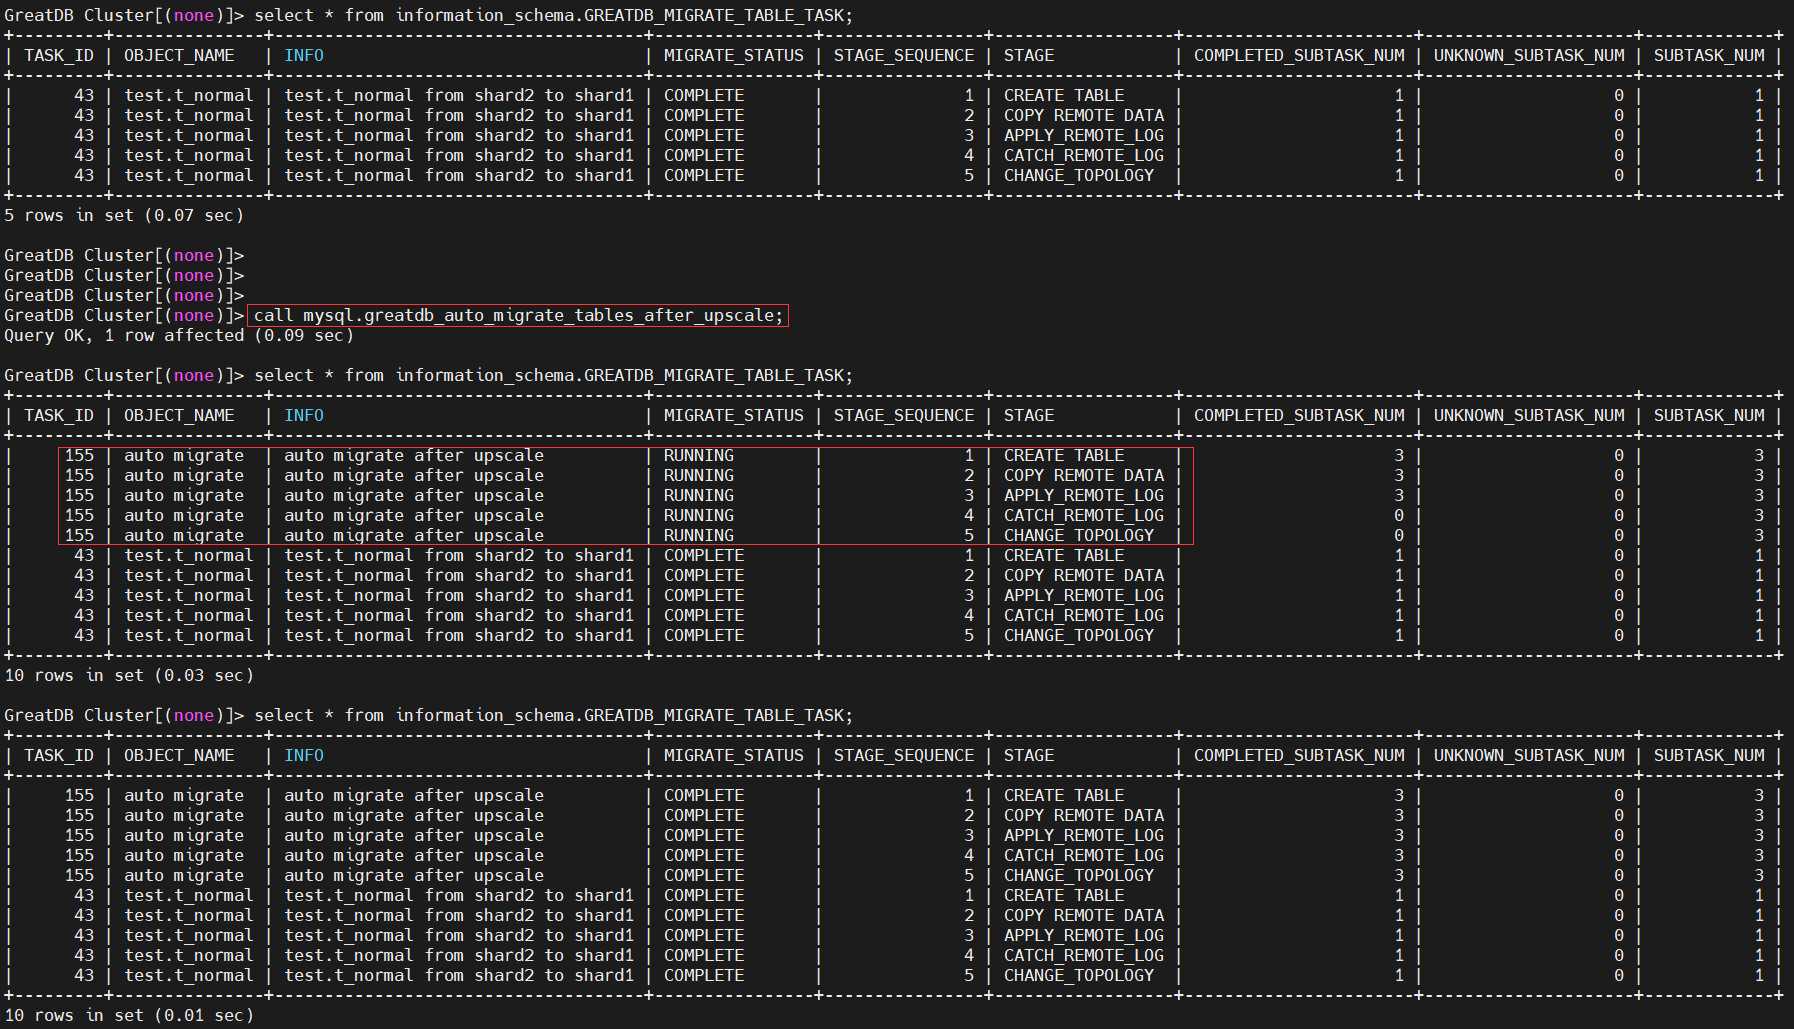Click the STAGE header in the third table

(x=1029, y=756)
